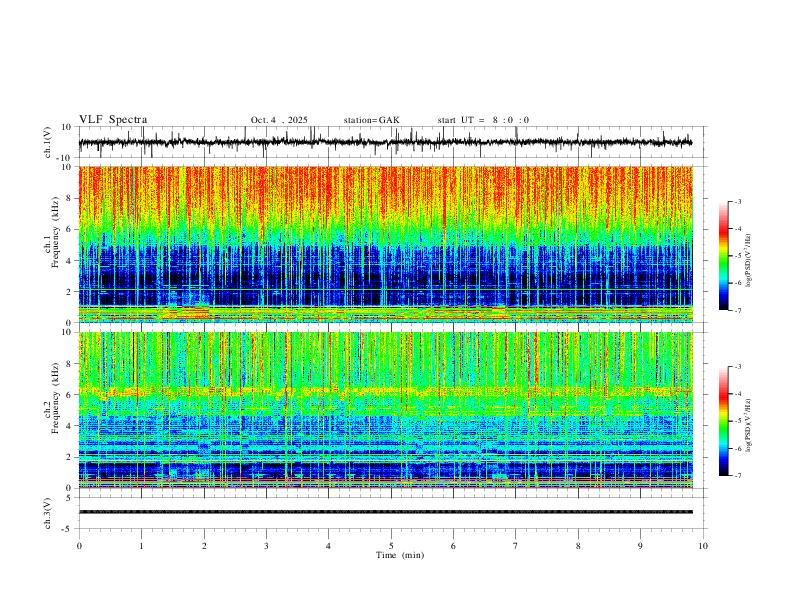792x612 pixels.
Task: Click the 'Time (min)' axis title
Action: tap(400, 555)
